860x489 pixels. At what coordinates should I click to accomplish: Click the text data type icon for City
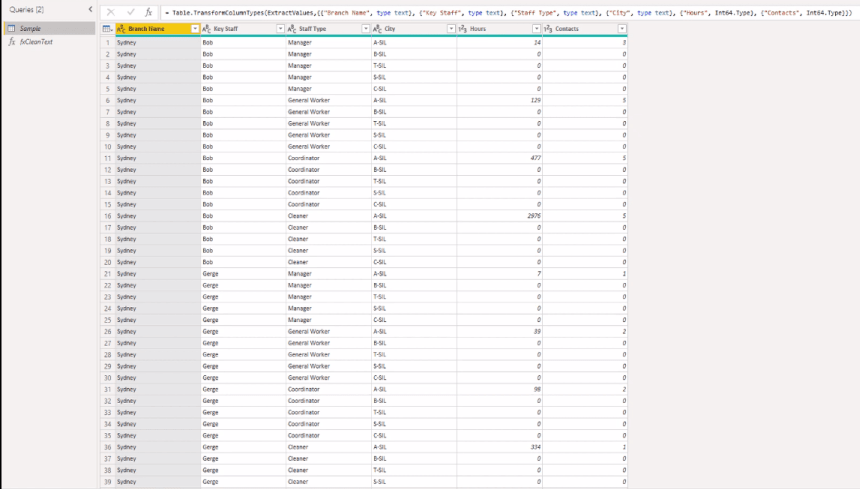point(377,29)
